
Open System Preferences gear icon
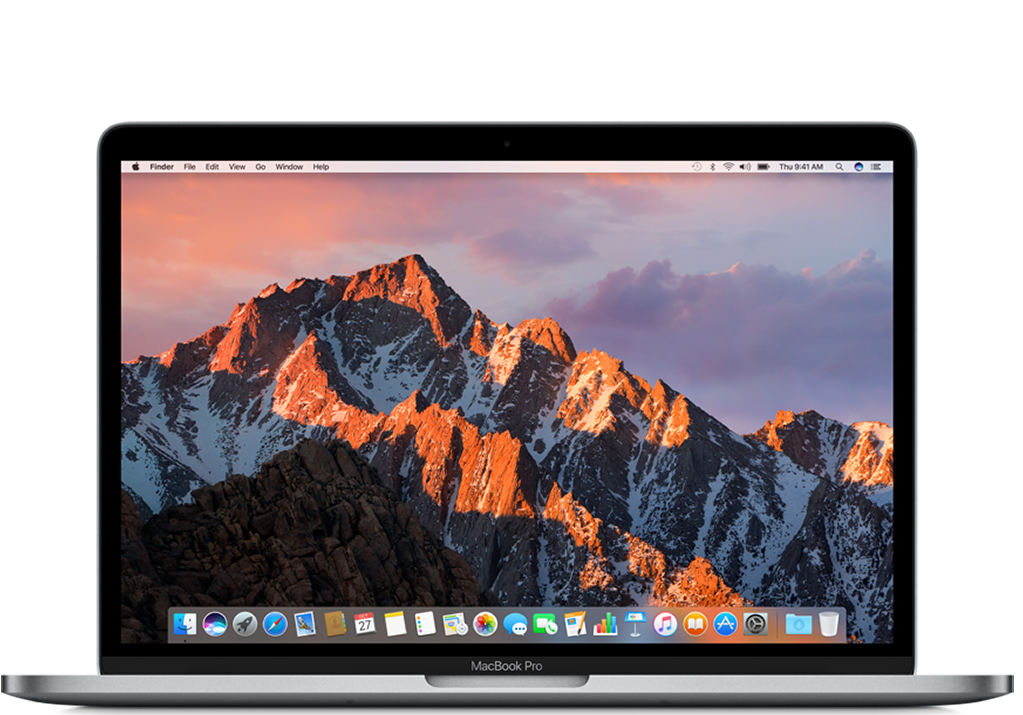coord(756,624)
